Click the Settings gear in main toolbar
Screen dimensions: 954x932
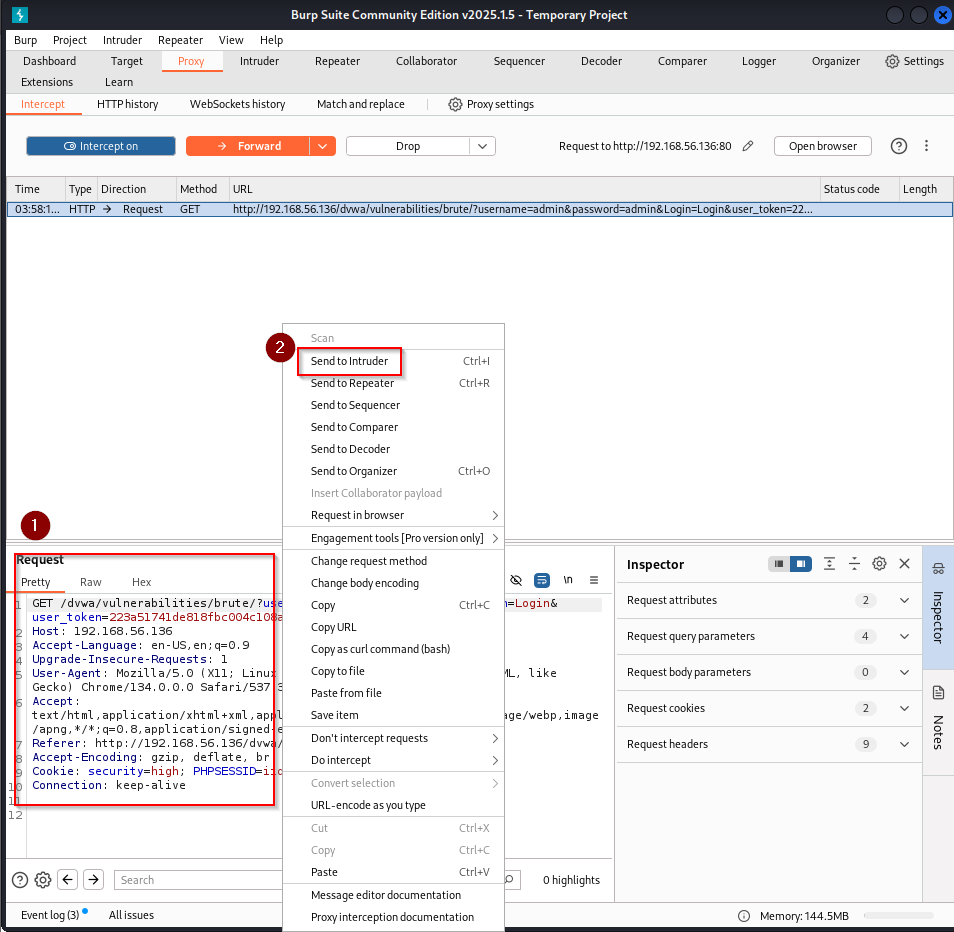pyautogui.click(x=892, y=61)
